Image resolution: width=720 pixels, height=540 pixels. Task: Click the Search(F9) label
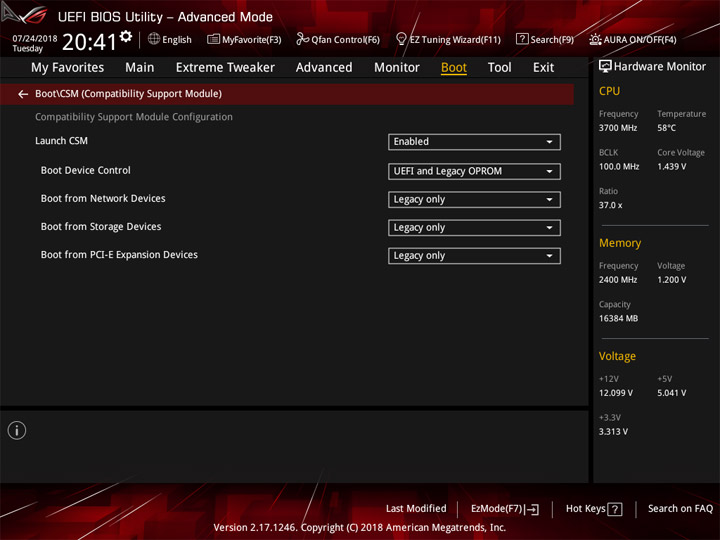[552, 40]
